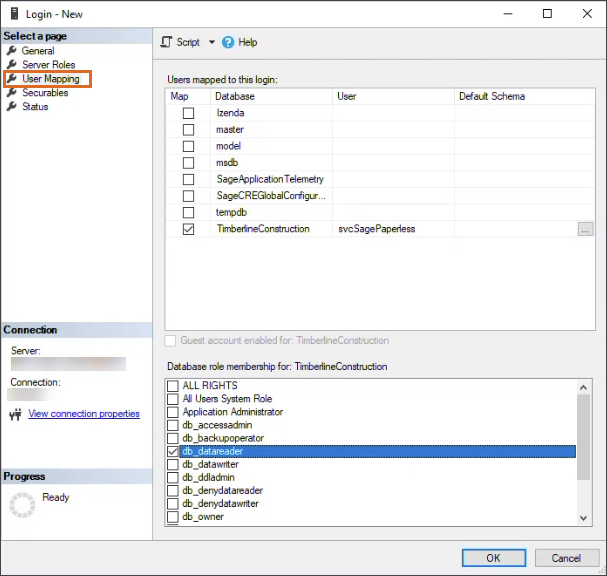Click the Cancel button
The image size is (607, 576).
coord(567,558)
